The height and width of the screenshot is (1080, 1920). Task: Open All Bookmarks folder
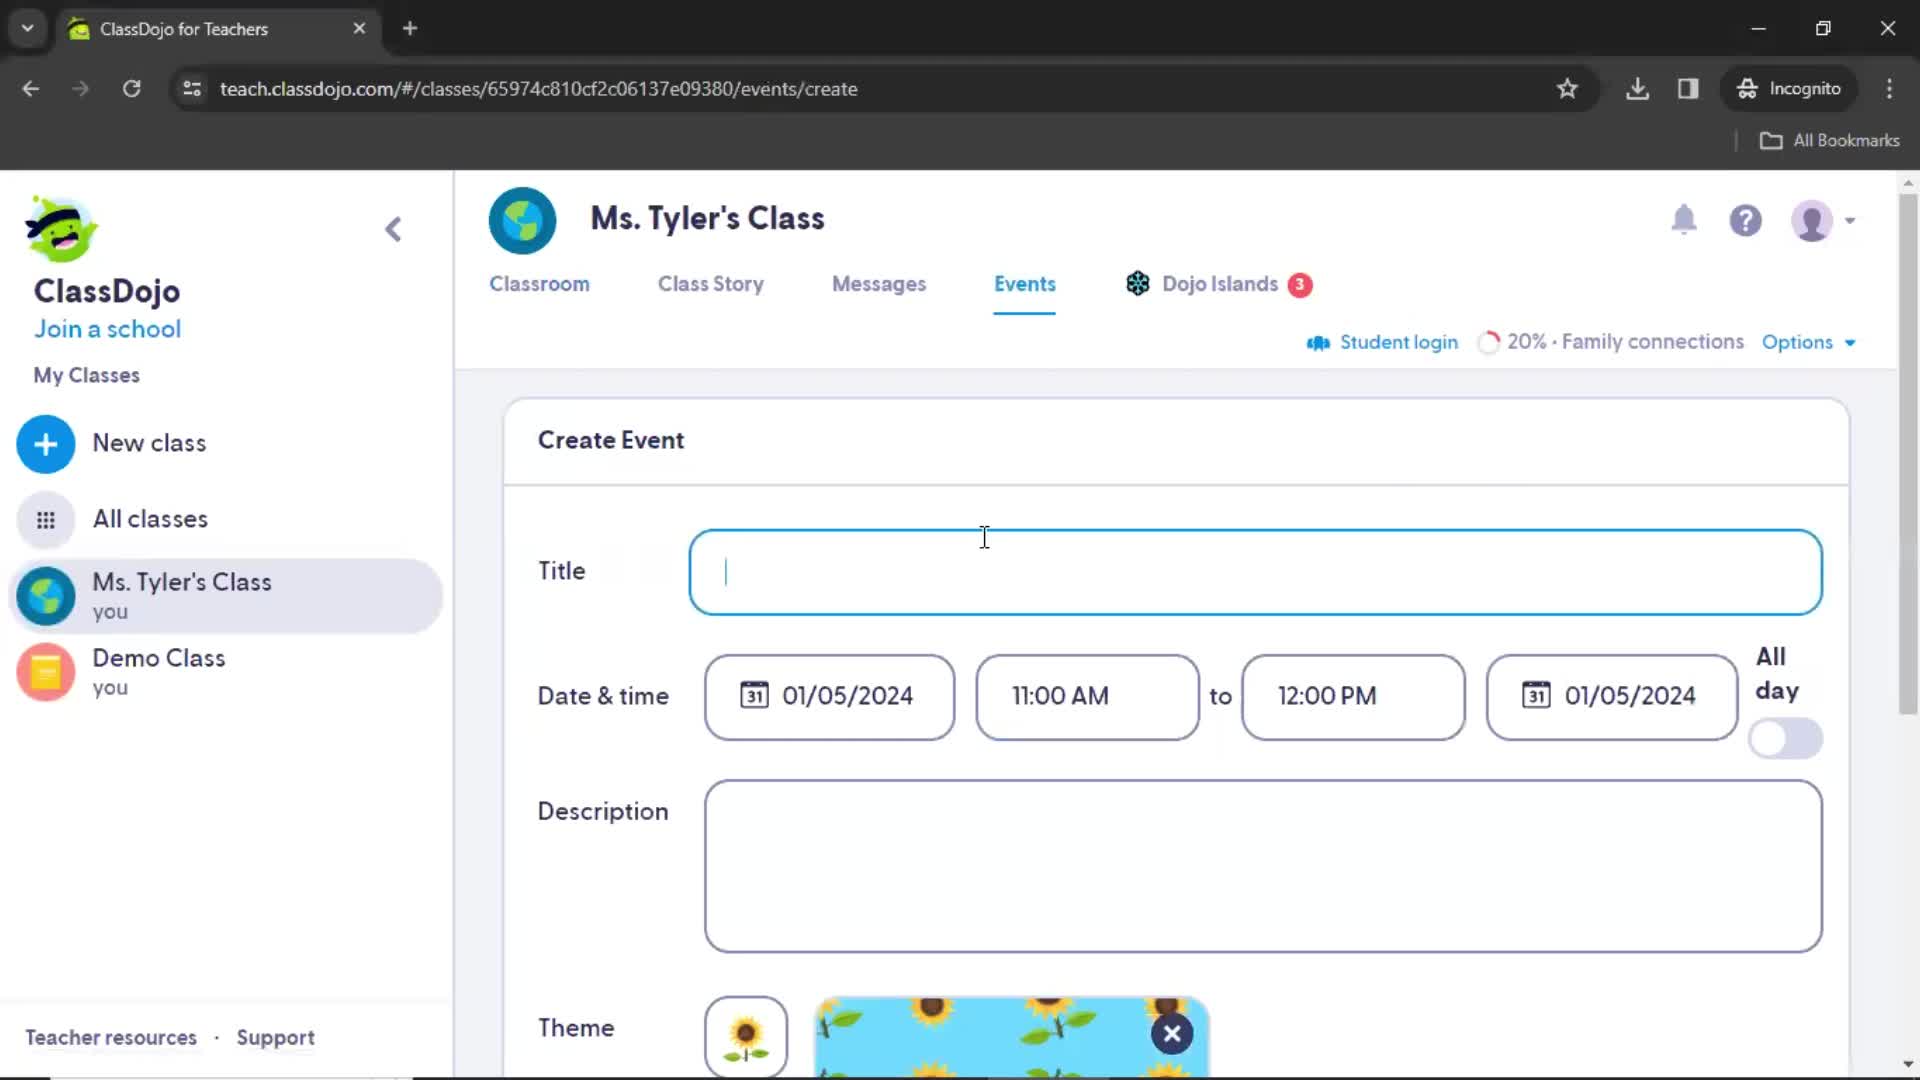pos(1829,141)
